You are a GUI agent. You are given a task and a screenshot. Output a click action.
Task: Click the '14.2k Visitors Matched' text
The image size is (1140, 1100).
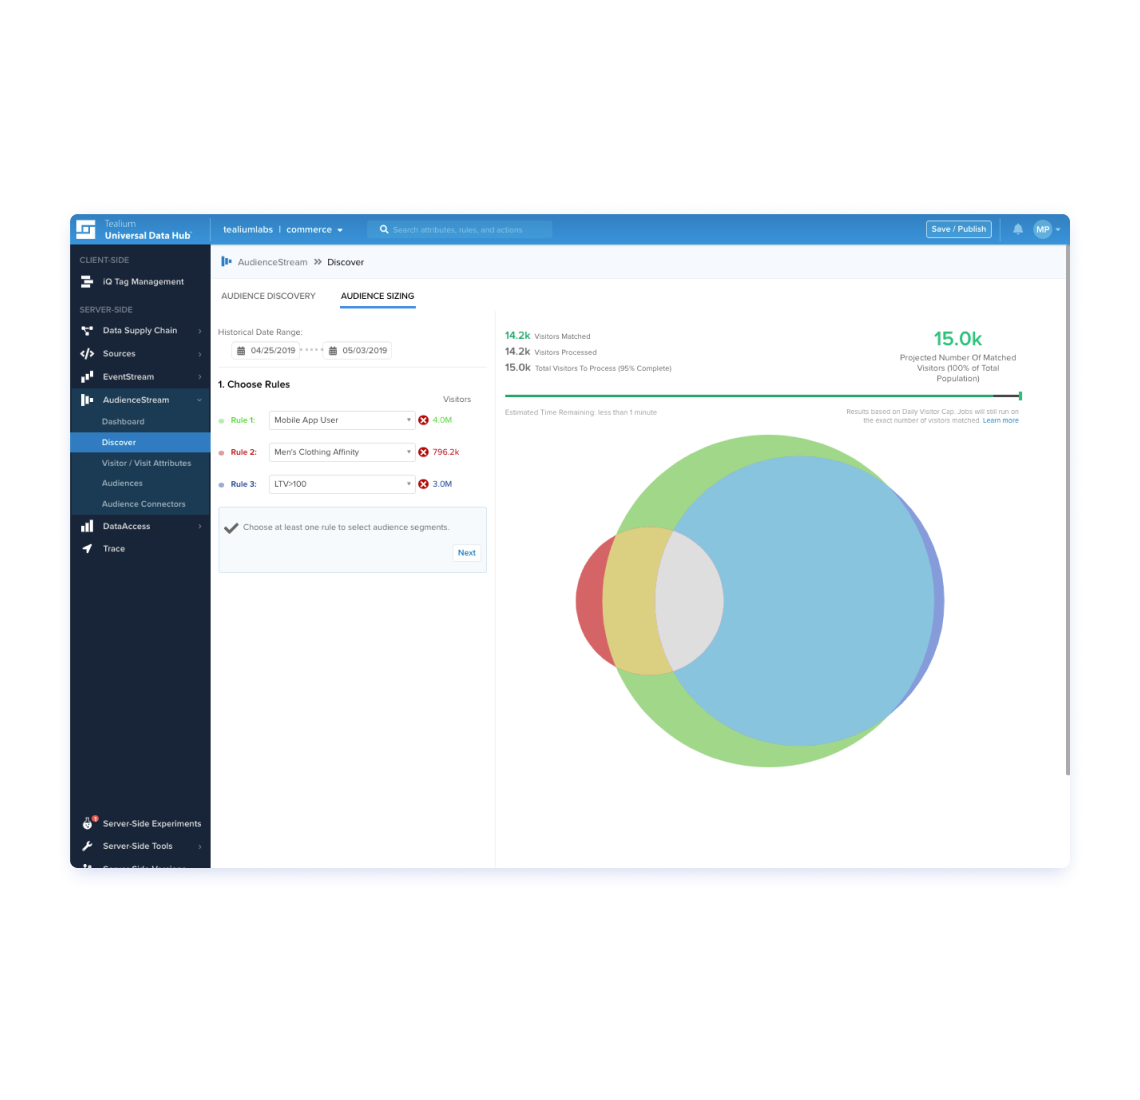pos(547,336)
